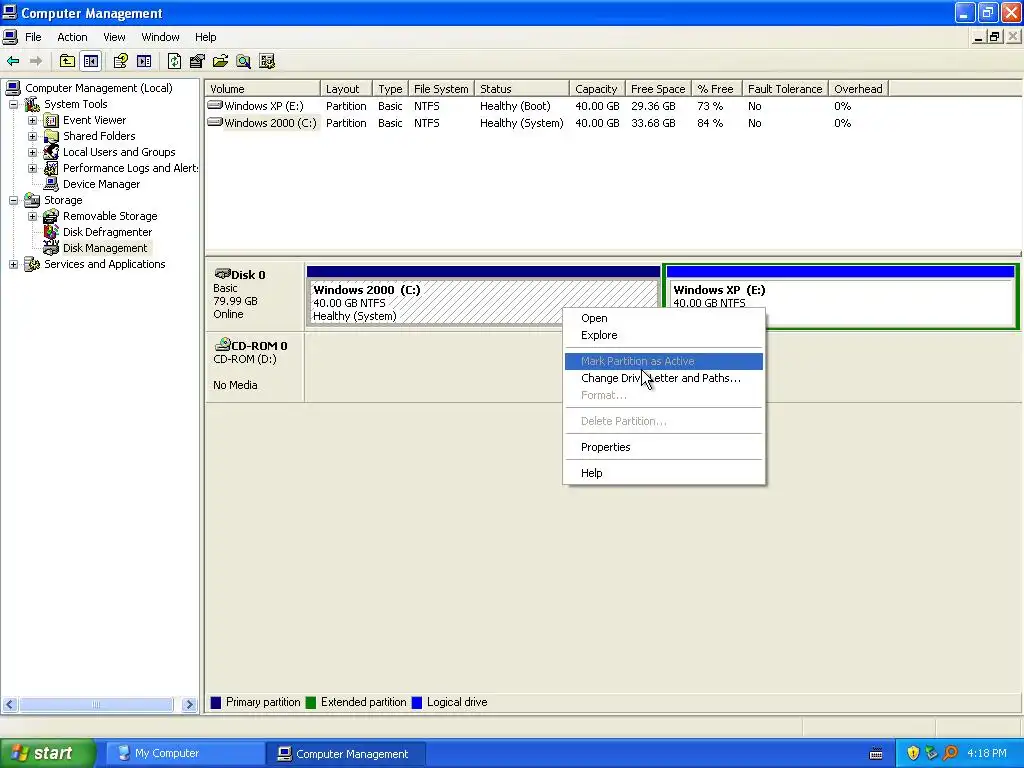Viewport: 1024px width, 768px height.
Task: Click the Disk 0 drive icon
Action: coord(222,274)
